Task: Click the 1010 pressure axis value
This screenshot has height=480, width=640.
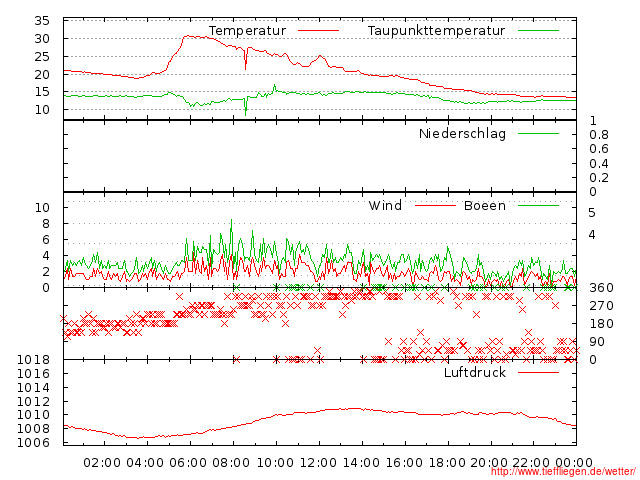Action: (33, 415)
